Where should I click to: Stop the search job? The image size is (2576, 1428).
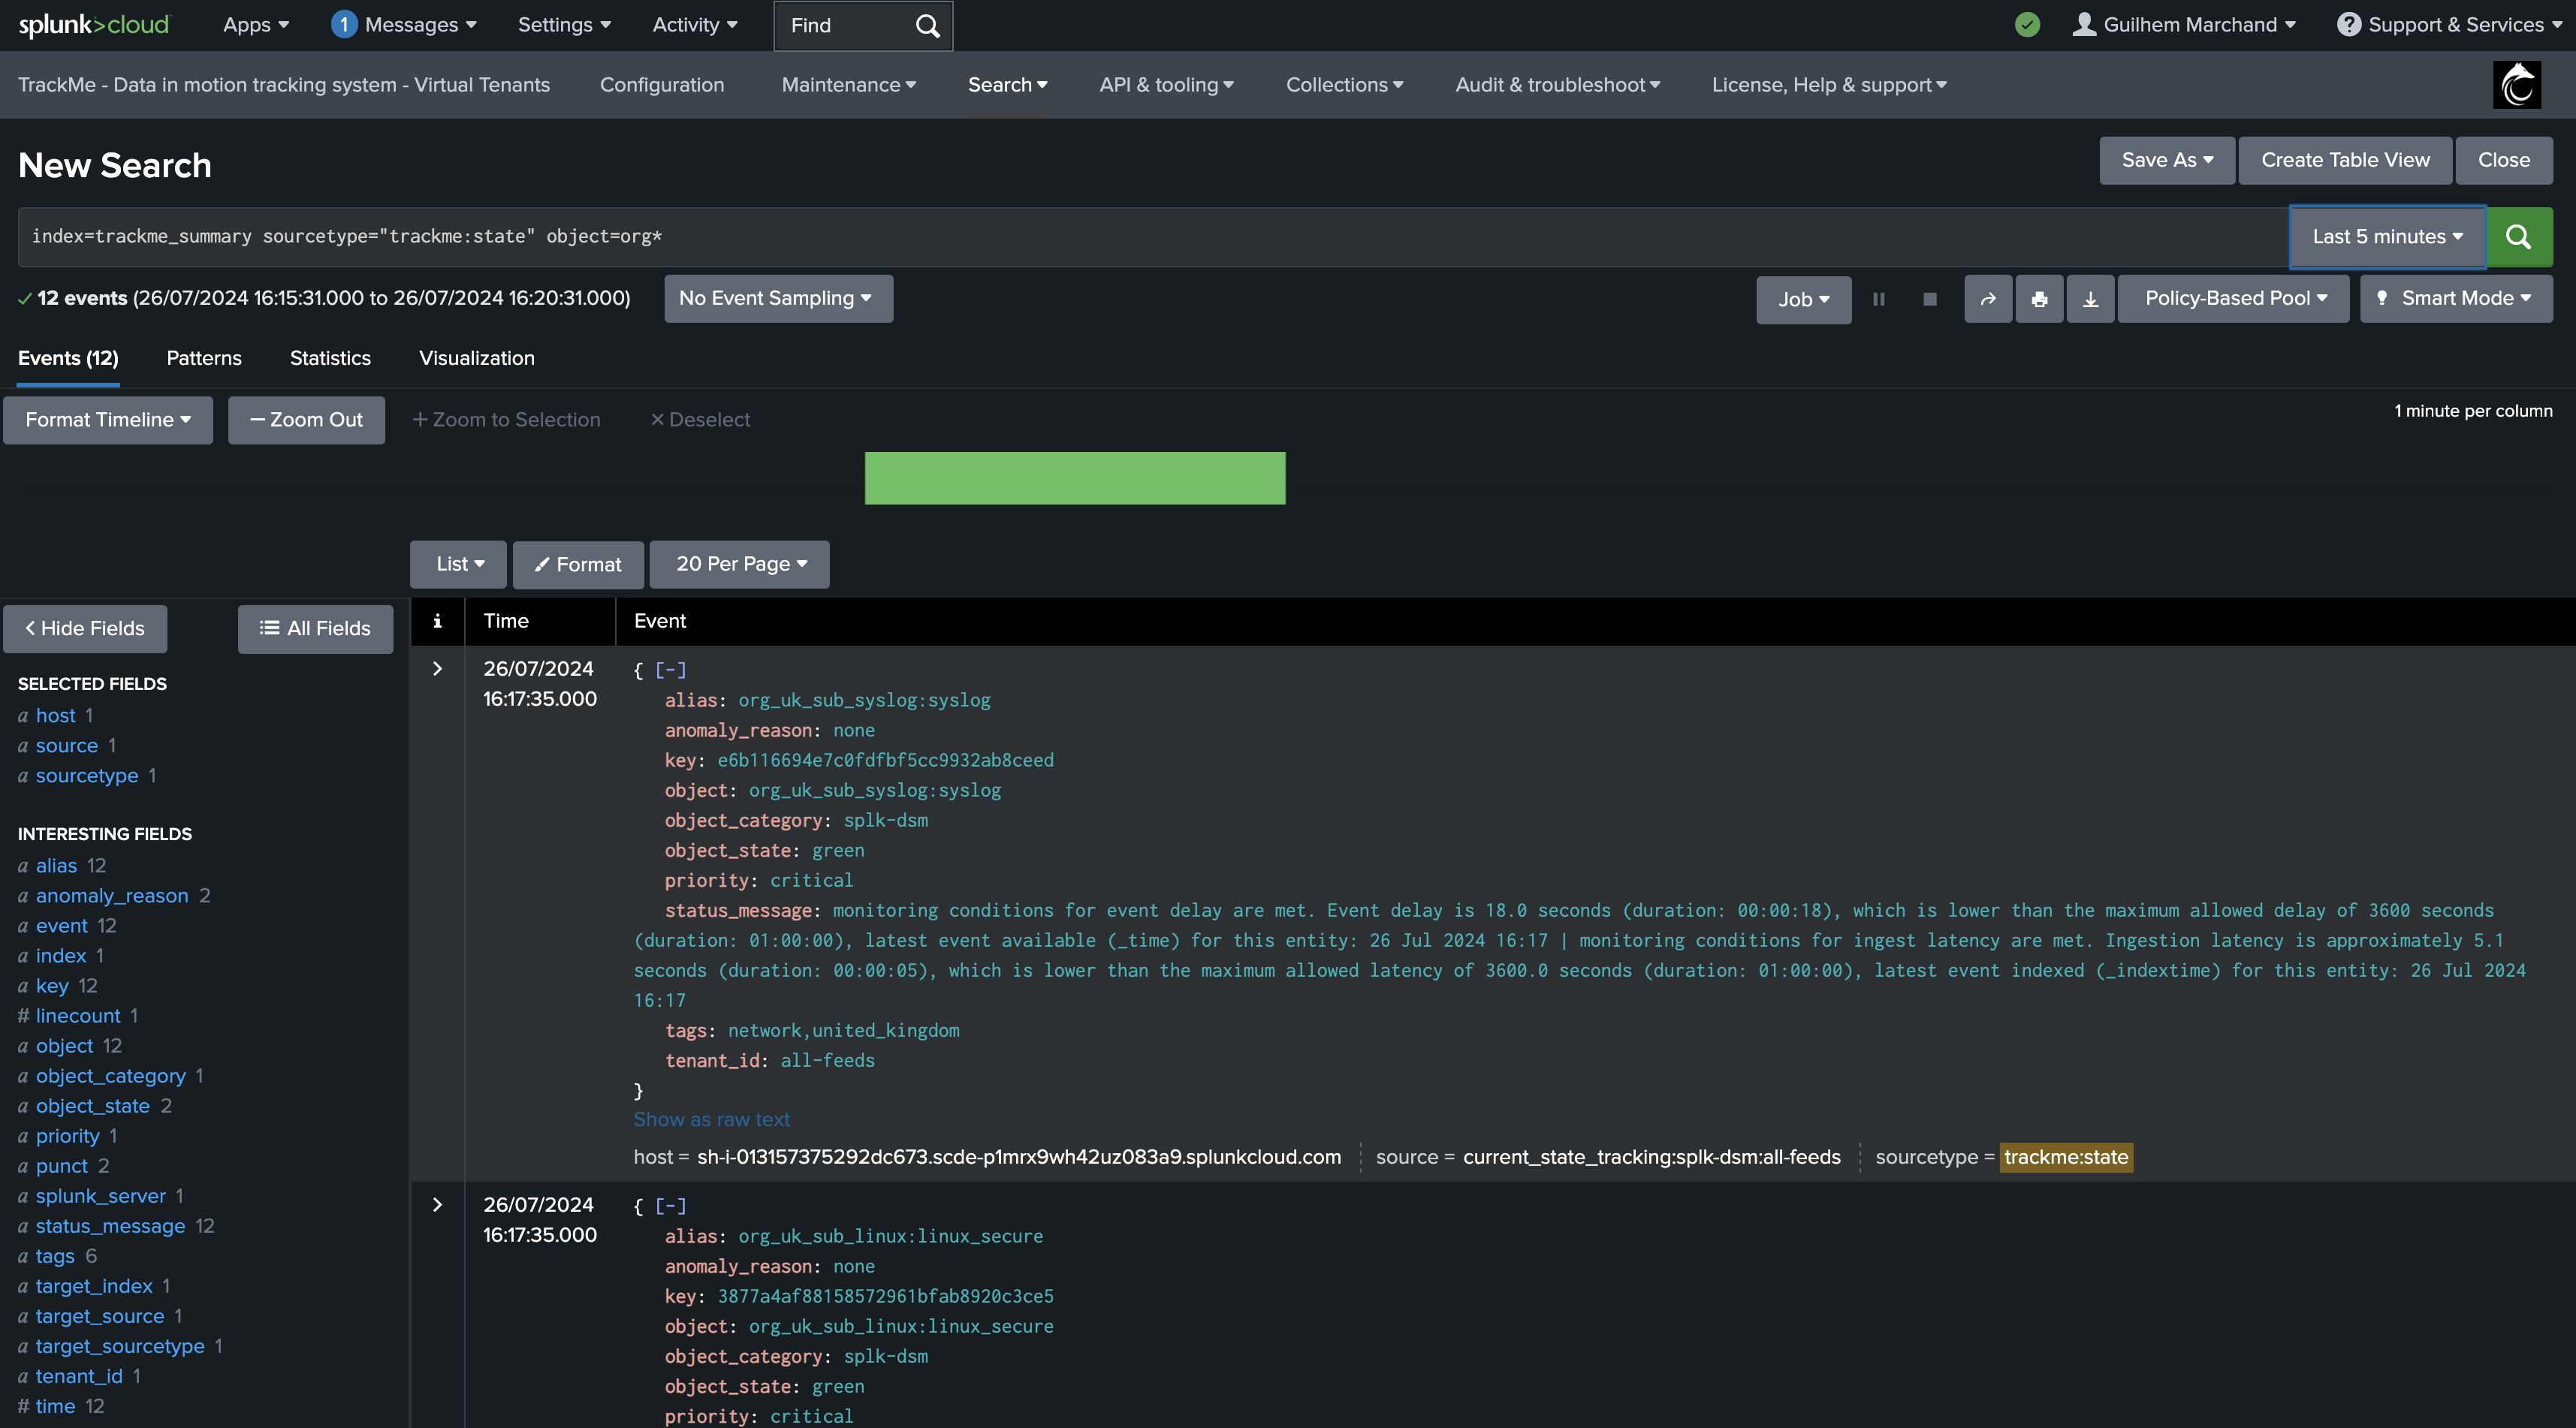pos(1930,299)
